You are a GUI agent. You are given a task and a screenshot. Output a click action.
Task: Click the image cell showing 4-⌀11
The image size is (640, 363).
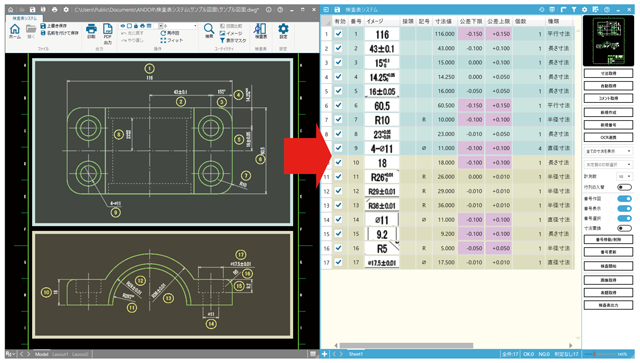point(382,148)
